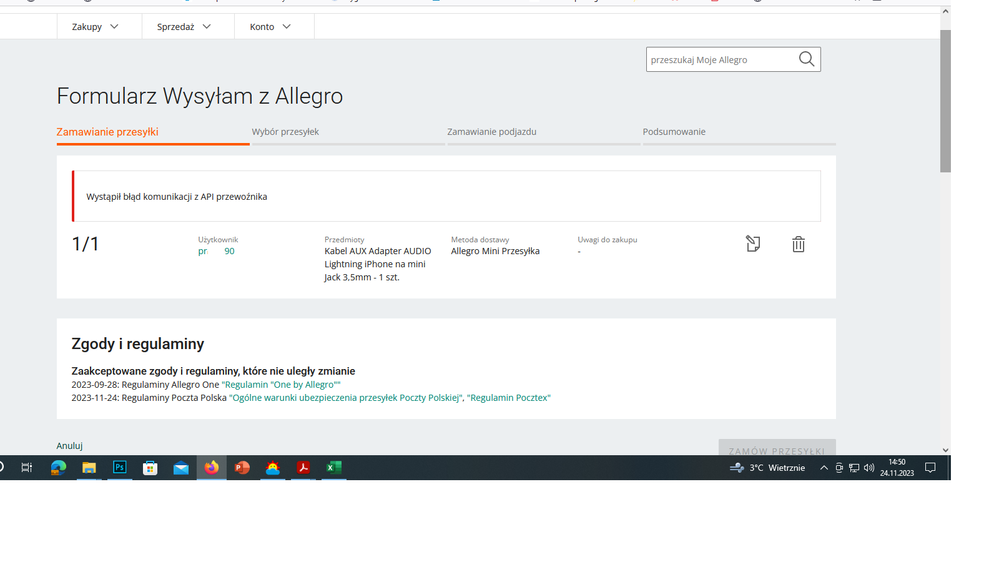Click the Meet Now camera tray icon
The width and height of the screenshot is (999, 562).
[x=839, y=468]
